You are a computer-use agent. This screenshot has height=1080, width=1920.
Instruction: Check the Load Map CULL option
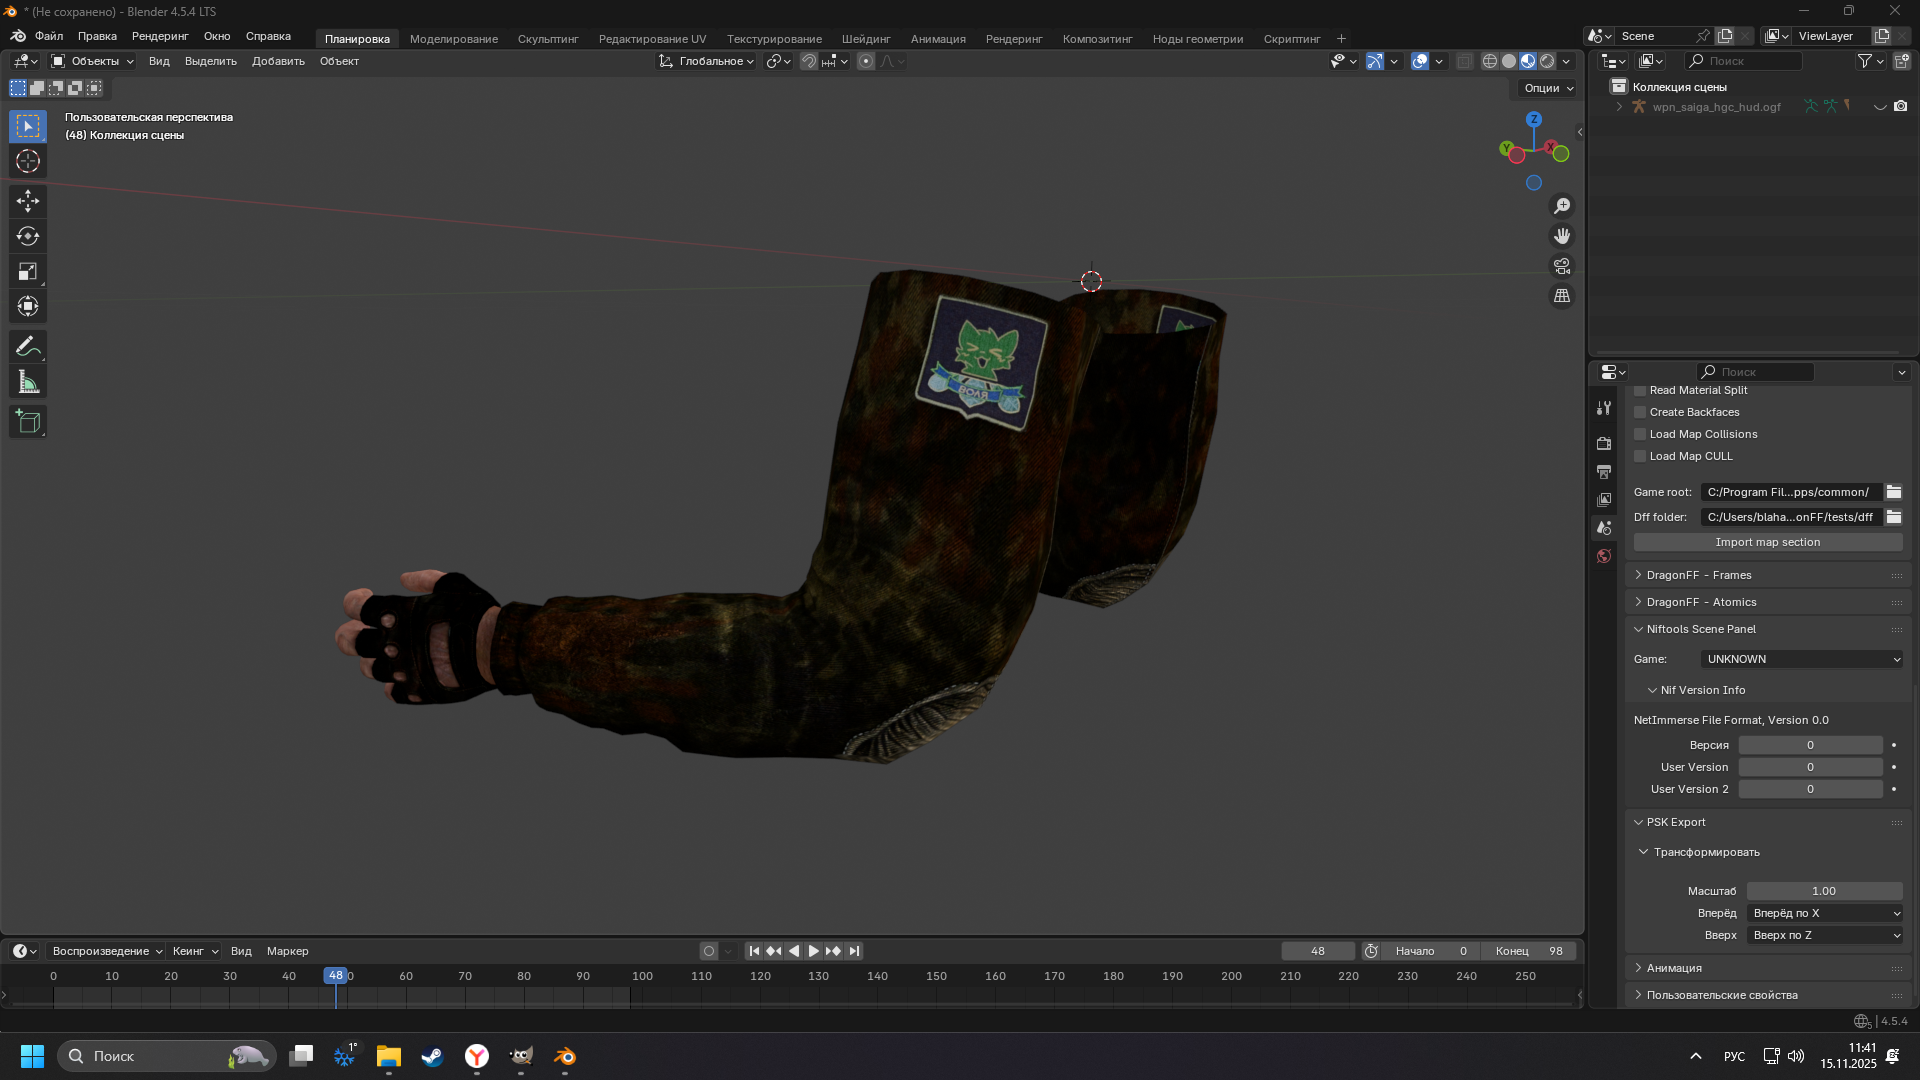click(x=1640, y=456)
